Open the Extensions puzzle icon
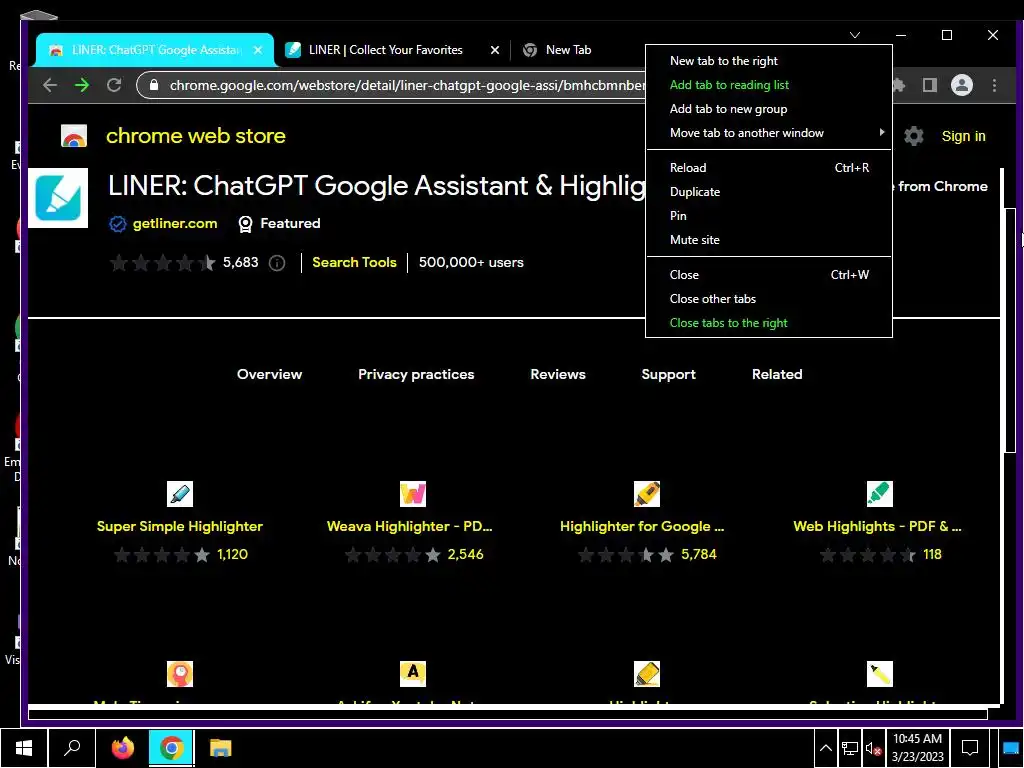Viewport: 1024px width, 768px height. coord(899,85)
